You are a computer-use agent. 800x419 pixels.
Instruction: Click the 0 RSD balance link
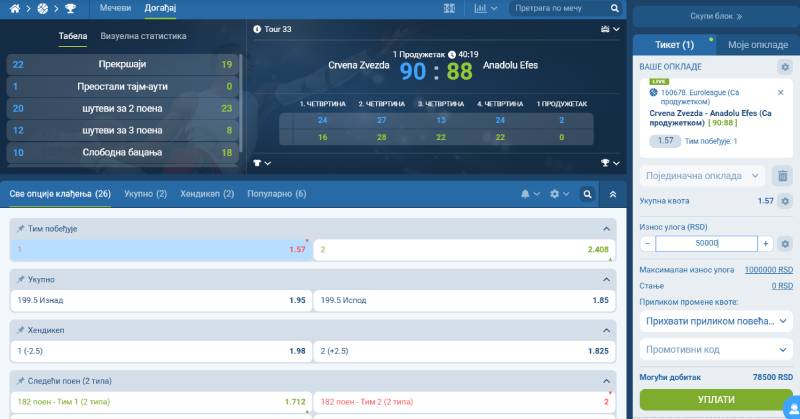(782, 286)
